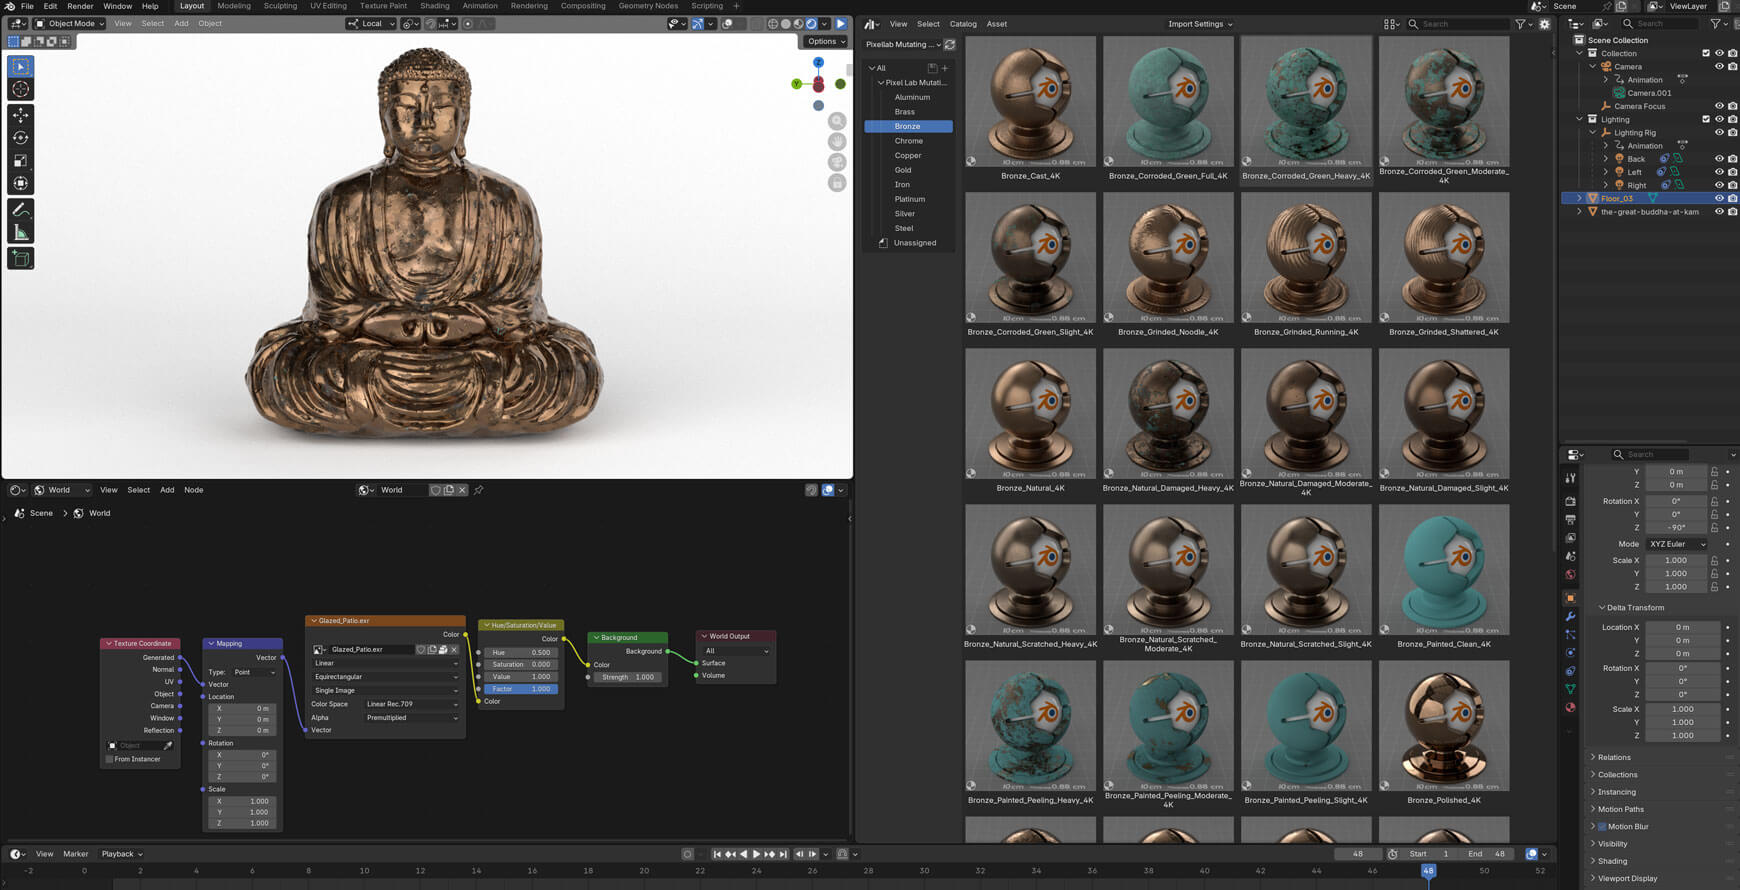Open the Render menu

click(80, 6)
